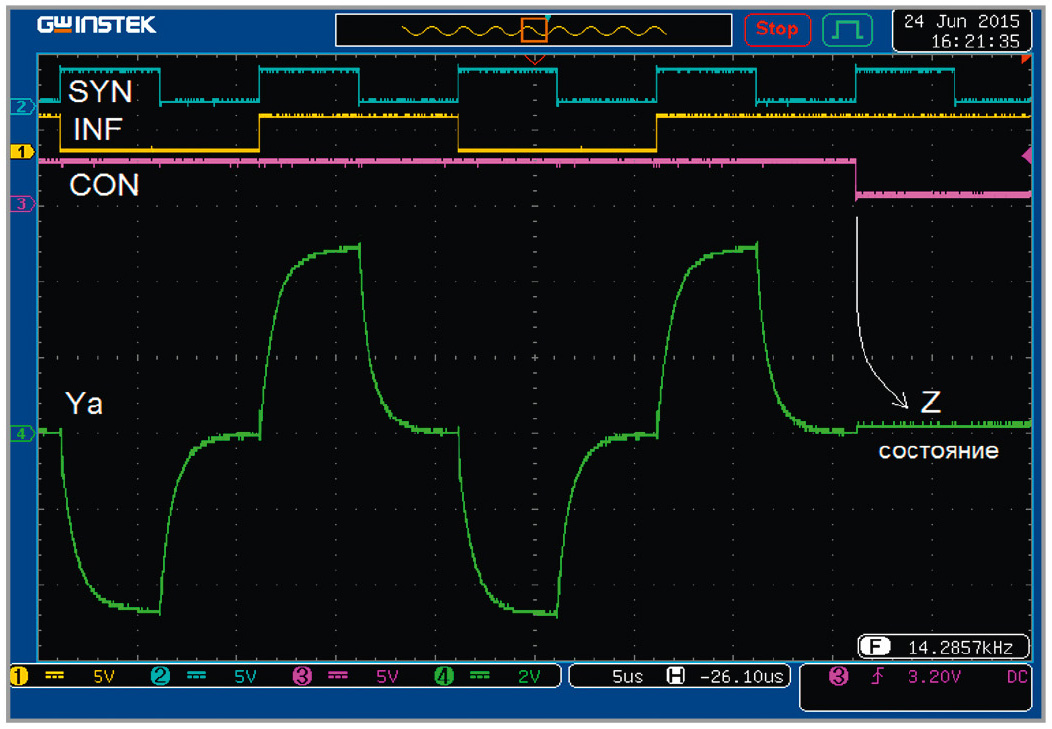Click channel 4 DC coupling symbol
The height and width of the screenshot is (729, 1052).
tap(480, 676)
